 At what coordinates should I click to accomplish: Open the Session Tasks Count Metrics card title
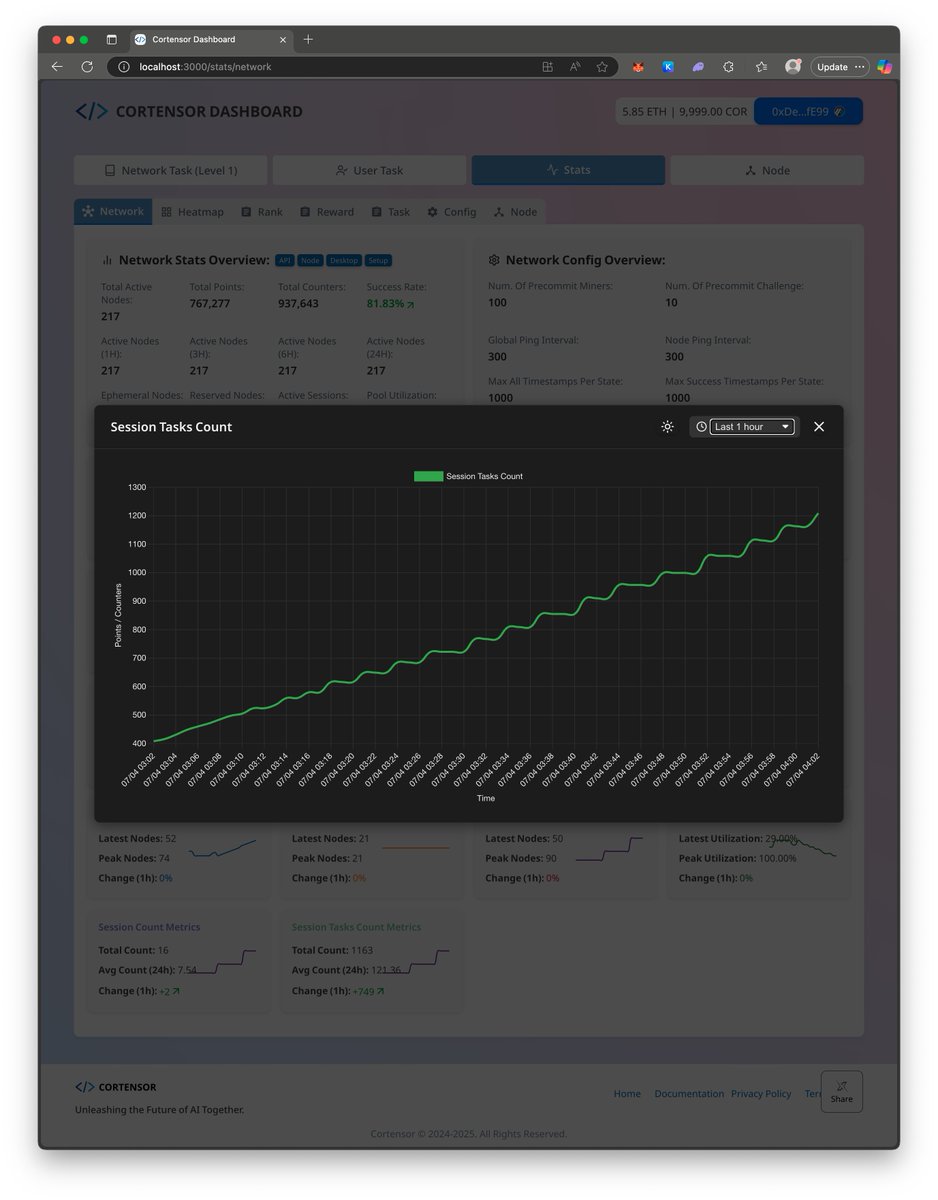click(x=356, y=927)
